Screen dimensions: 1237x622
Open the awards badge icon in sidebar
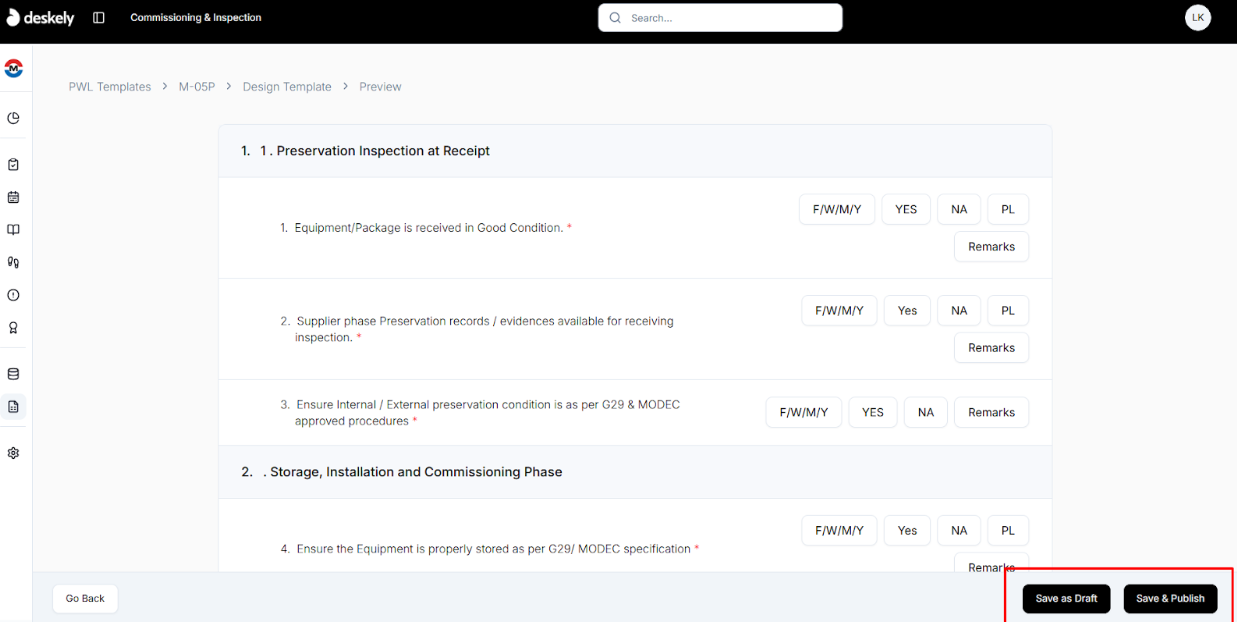(13, 327)
